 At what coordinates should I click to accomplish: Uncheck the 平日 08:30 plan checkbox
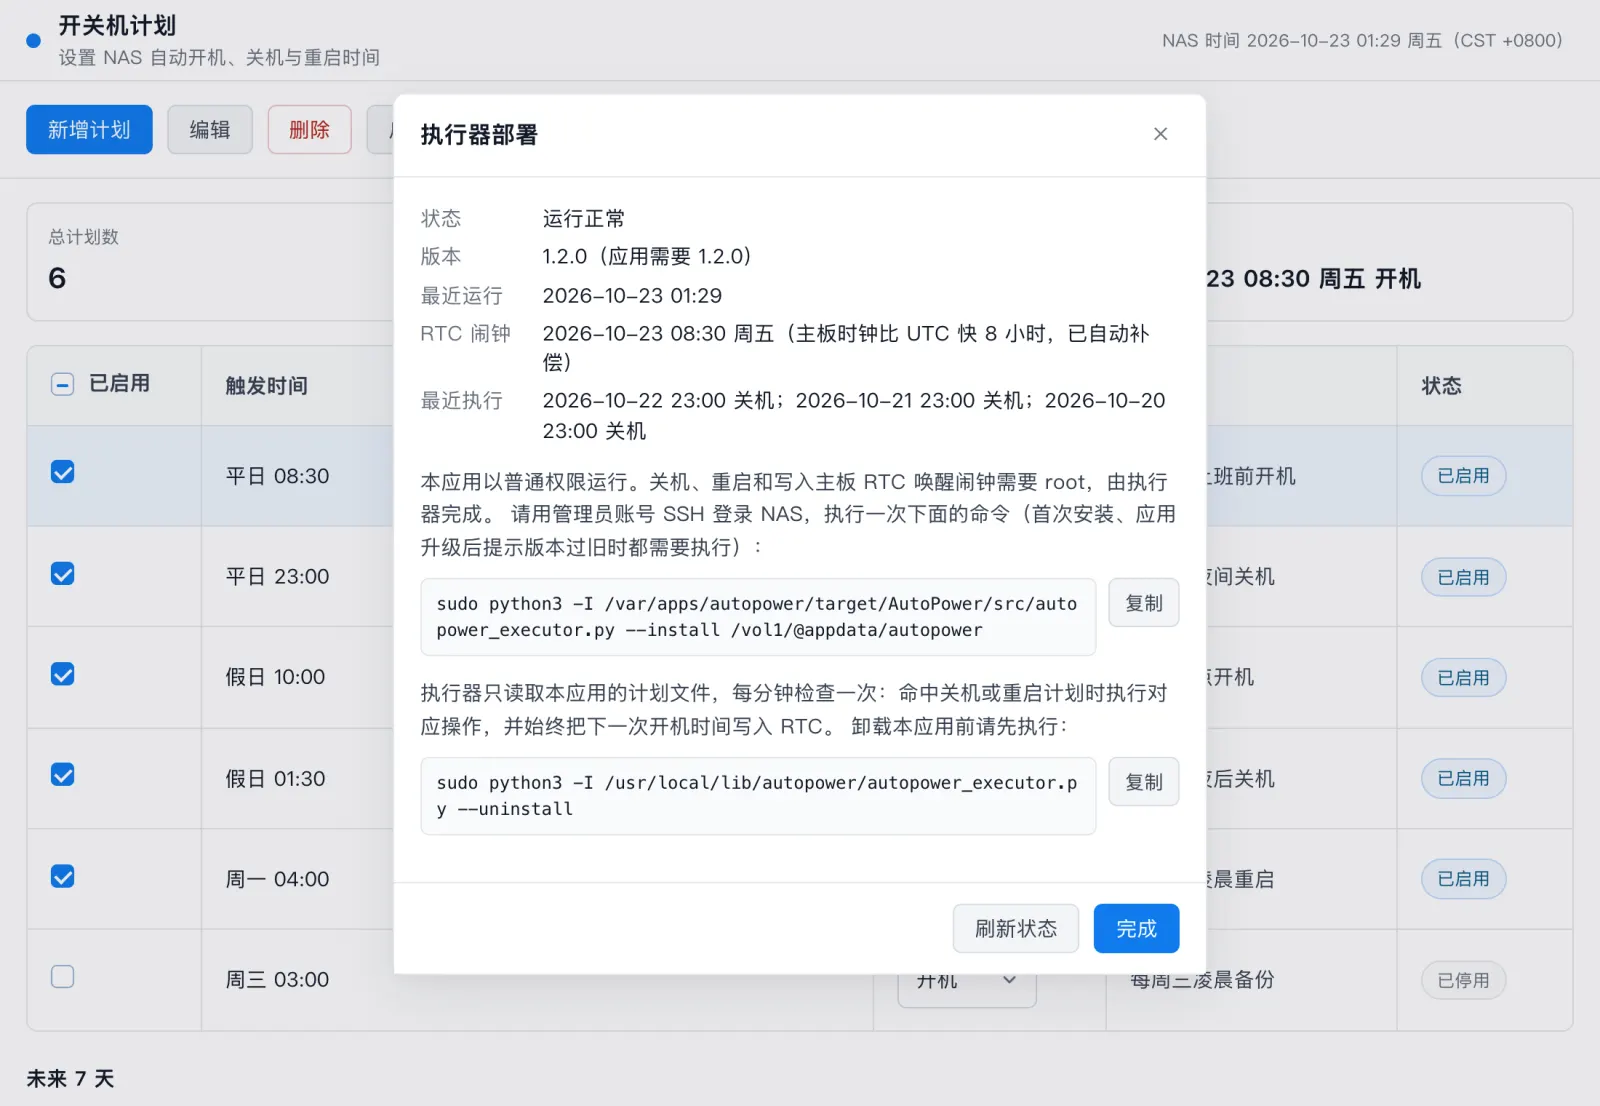(62, 472)
